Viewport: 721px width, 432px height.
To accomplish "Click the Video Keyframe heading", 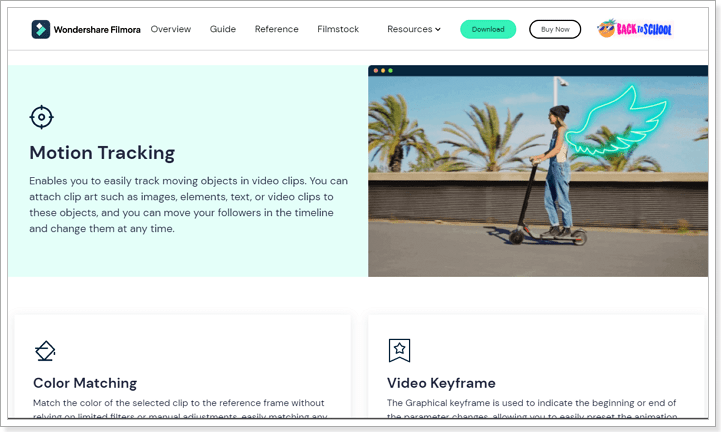I will point(441,383).
